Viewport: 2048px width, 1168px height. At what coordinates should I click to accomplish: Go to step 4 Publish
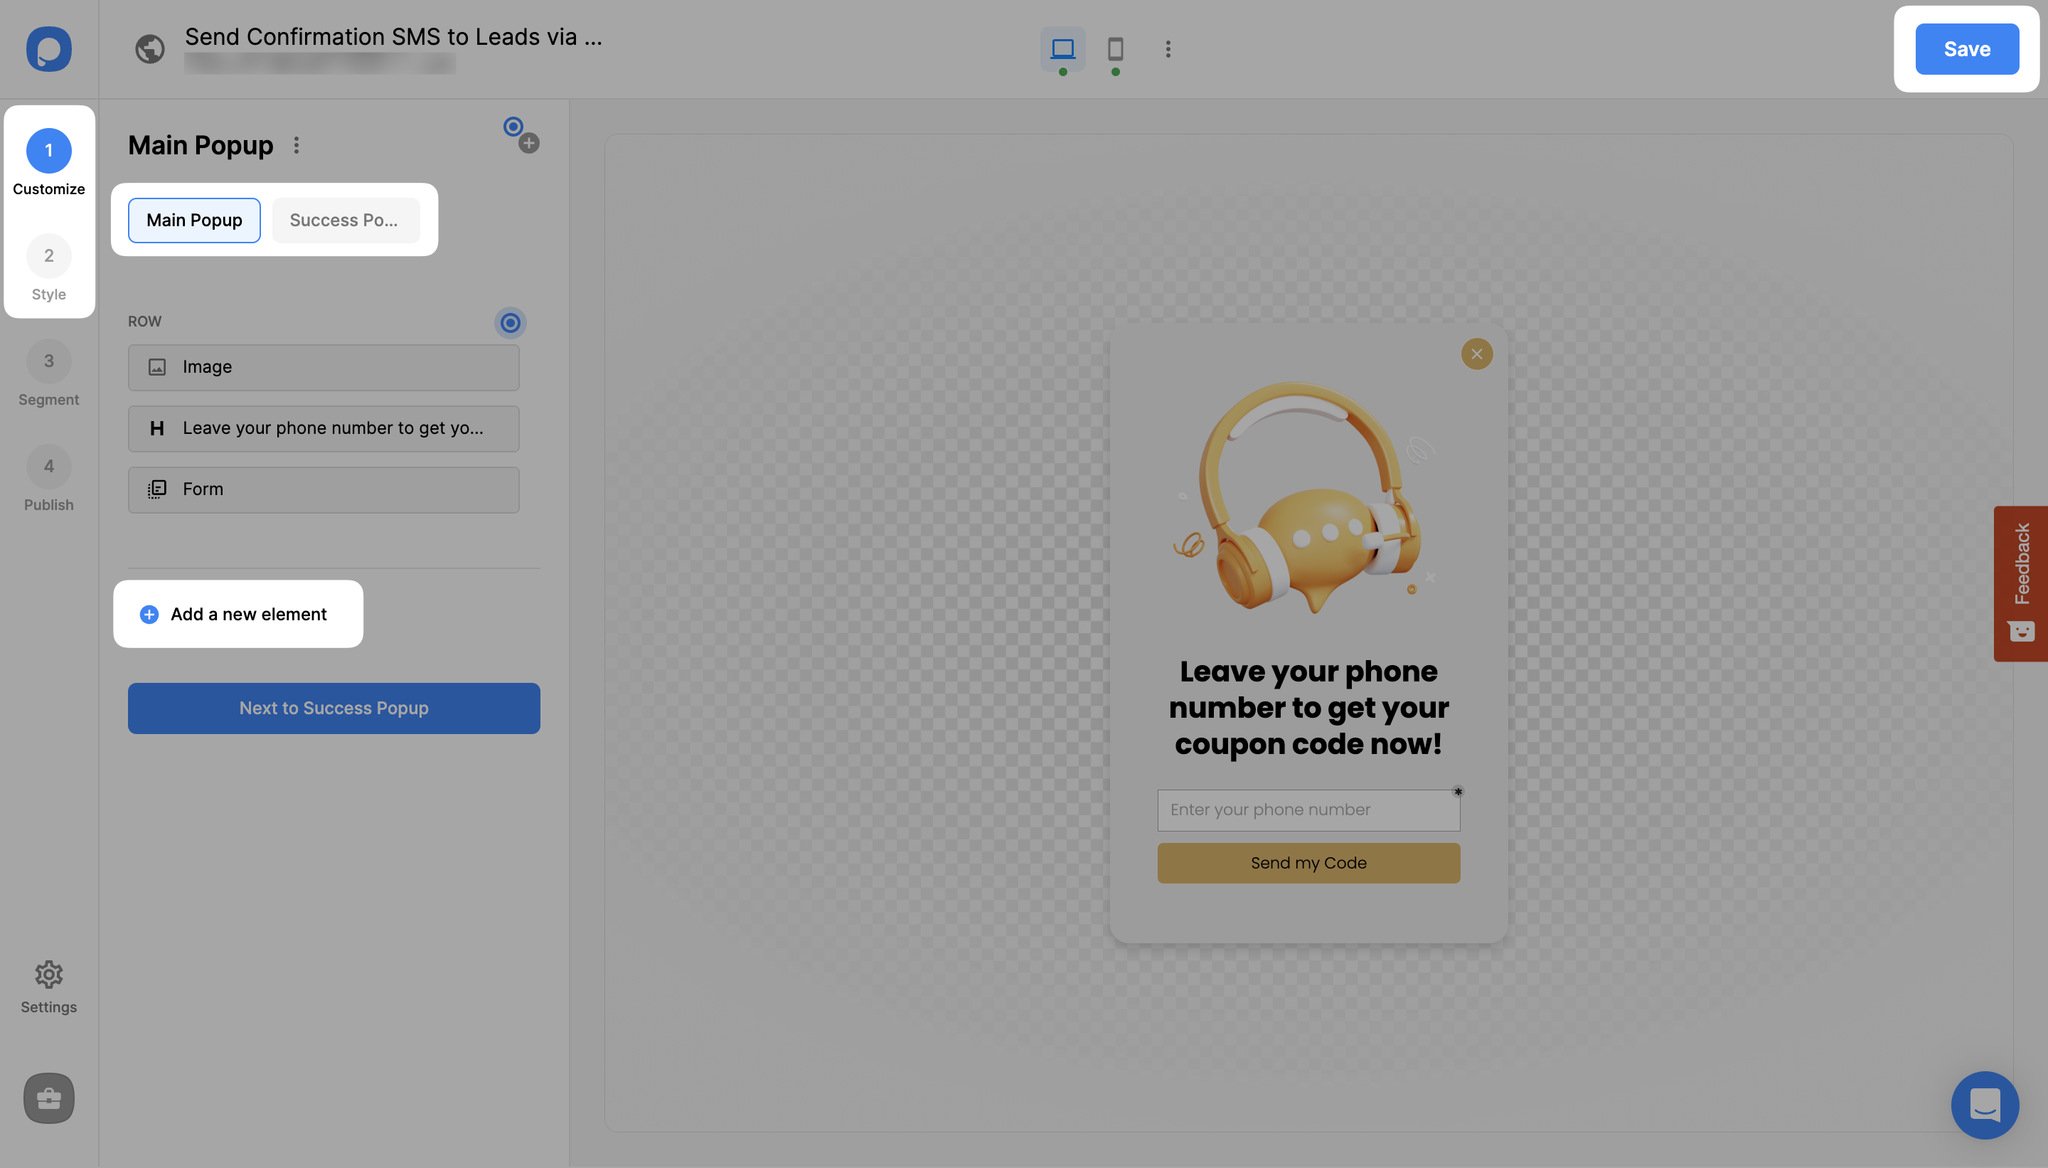[x=48, y=478]
